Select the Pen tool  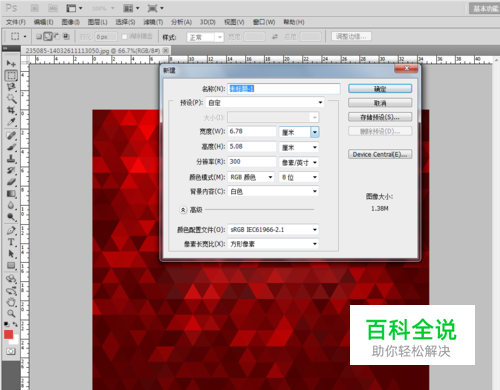pos(11,230)
